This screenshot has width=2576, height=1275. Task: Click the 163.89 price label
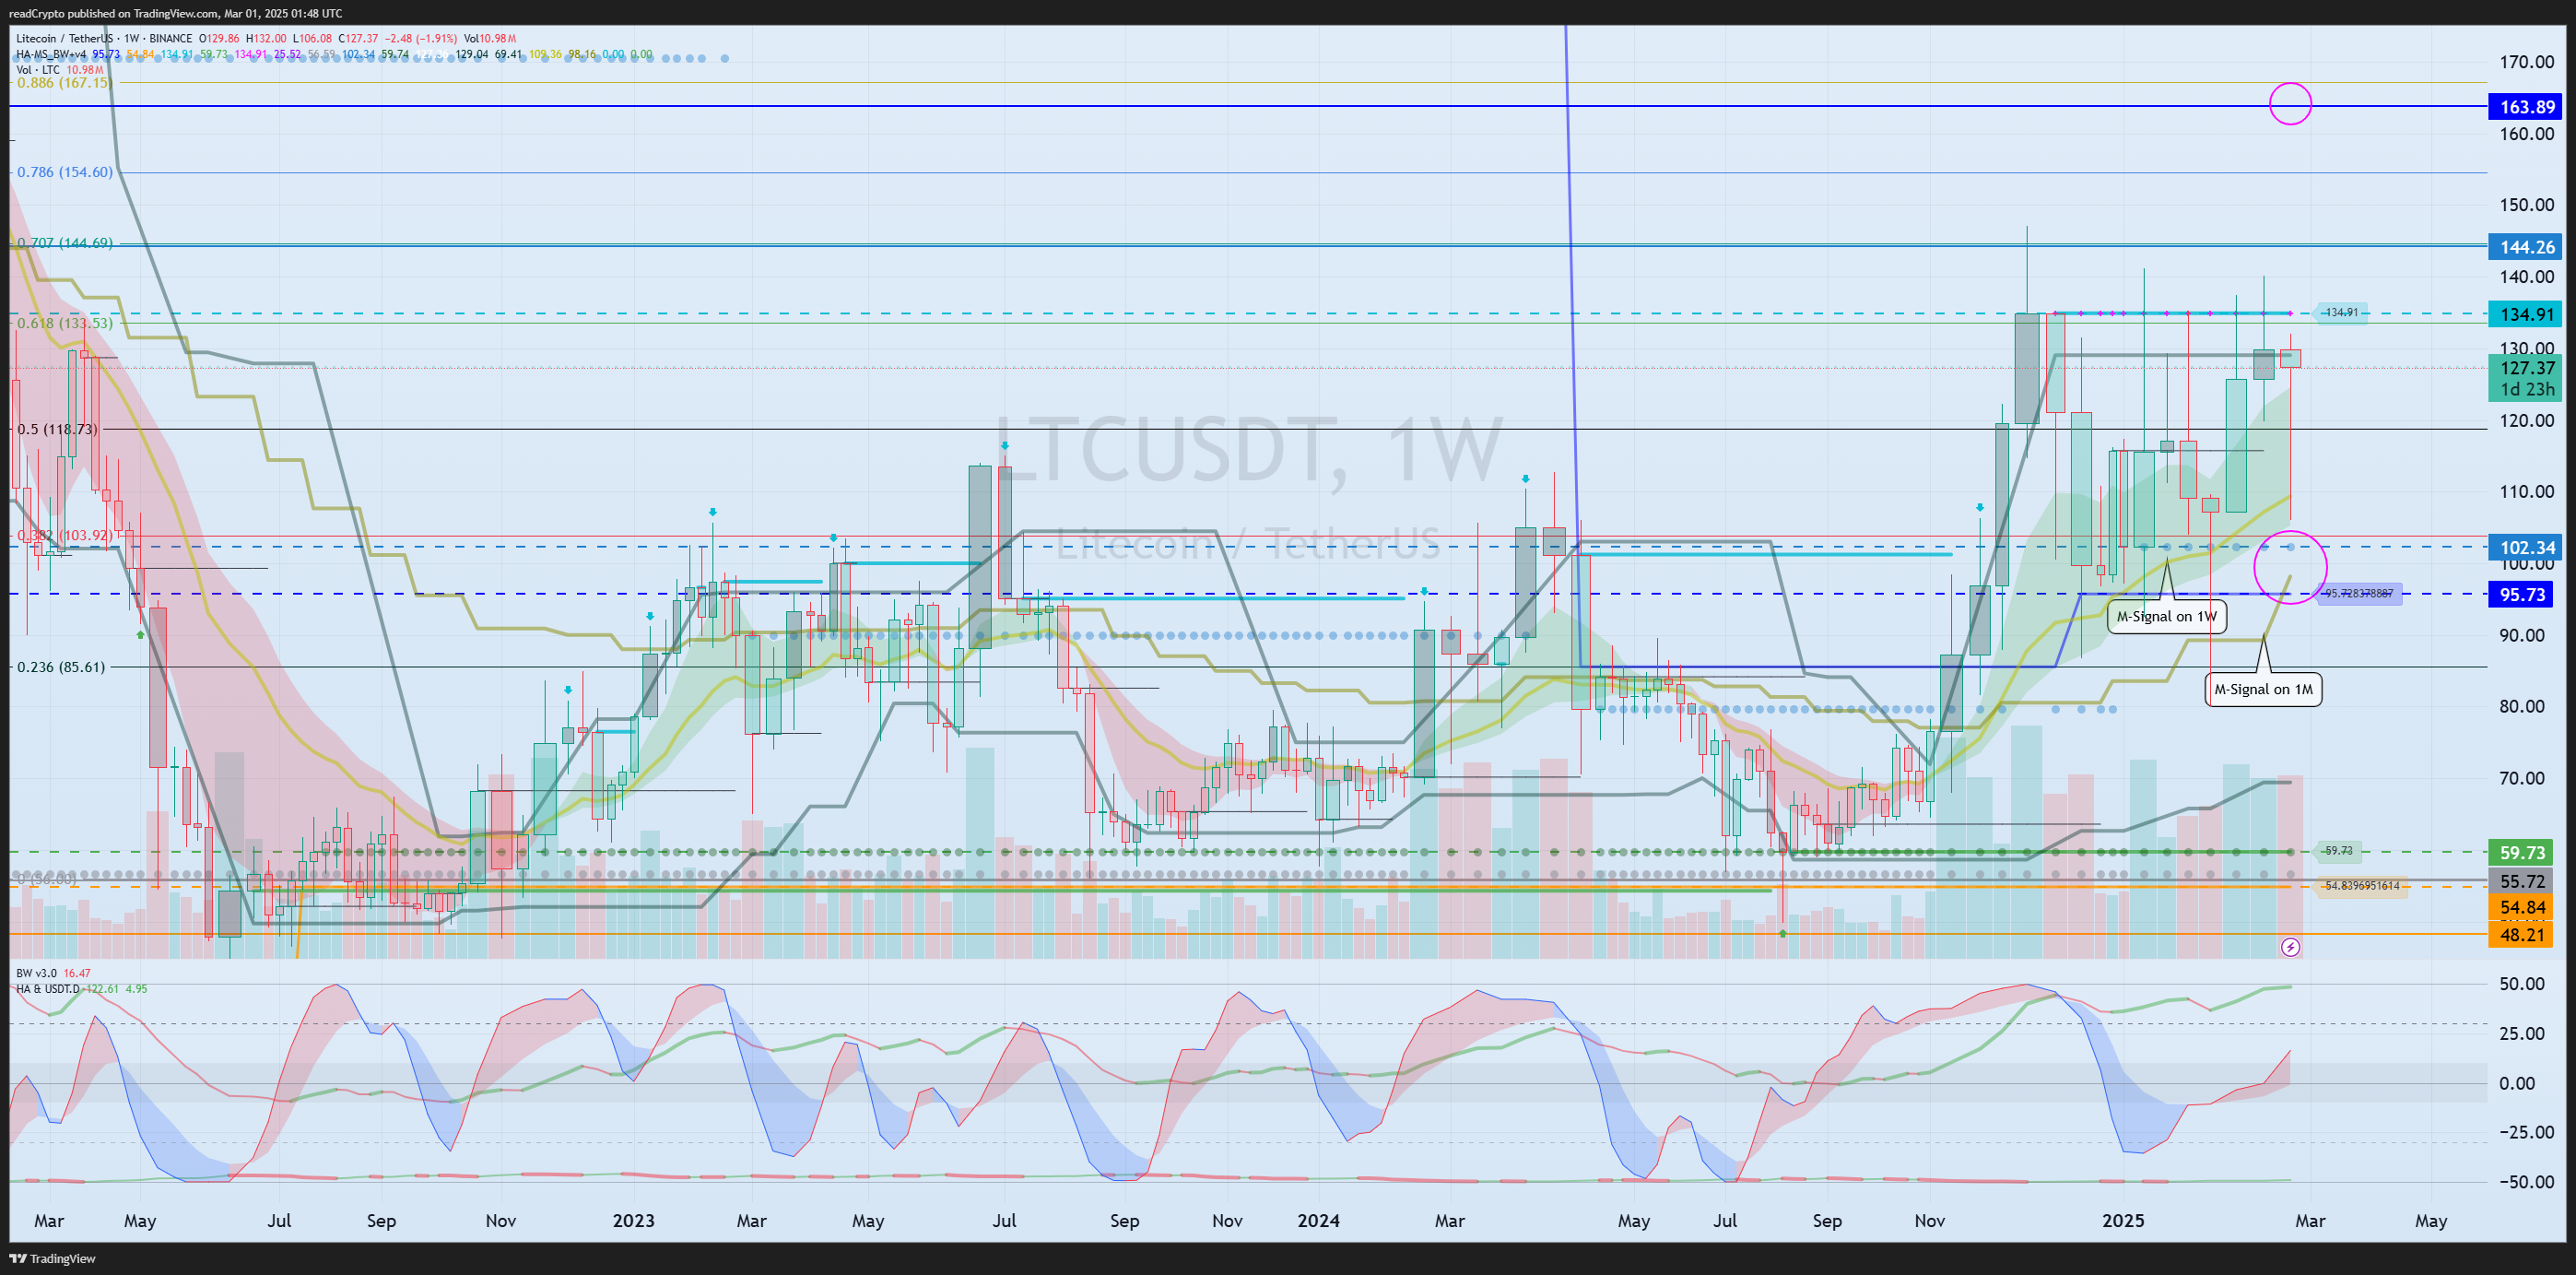[2524, 107]
